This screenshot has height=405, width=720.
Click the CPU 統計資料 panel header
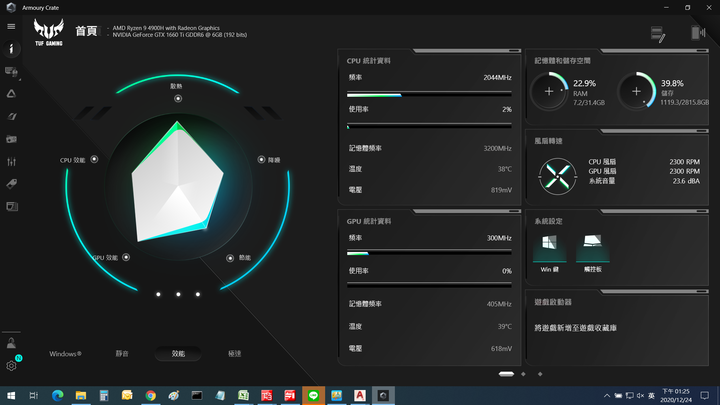point(368,61)
